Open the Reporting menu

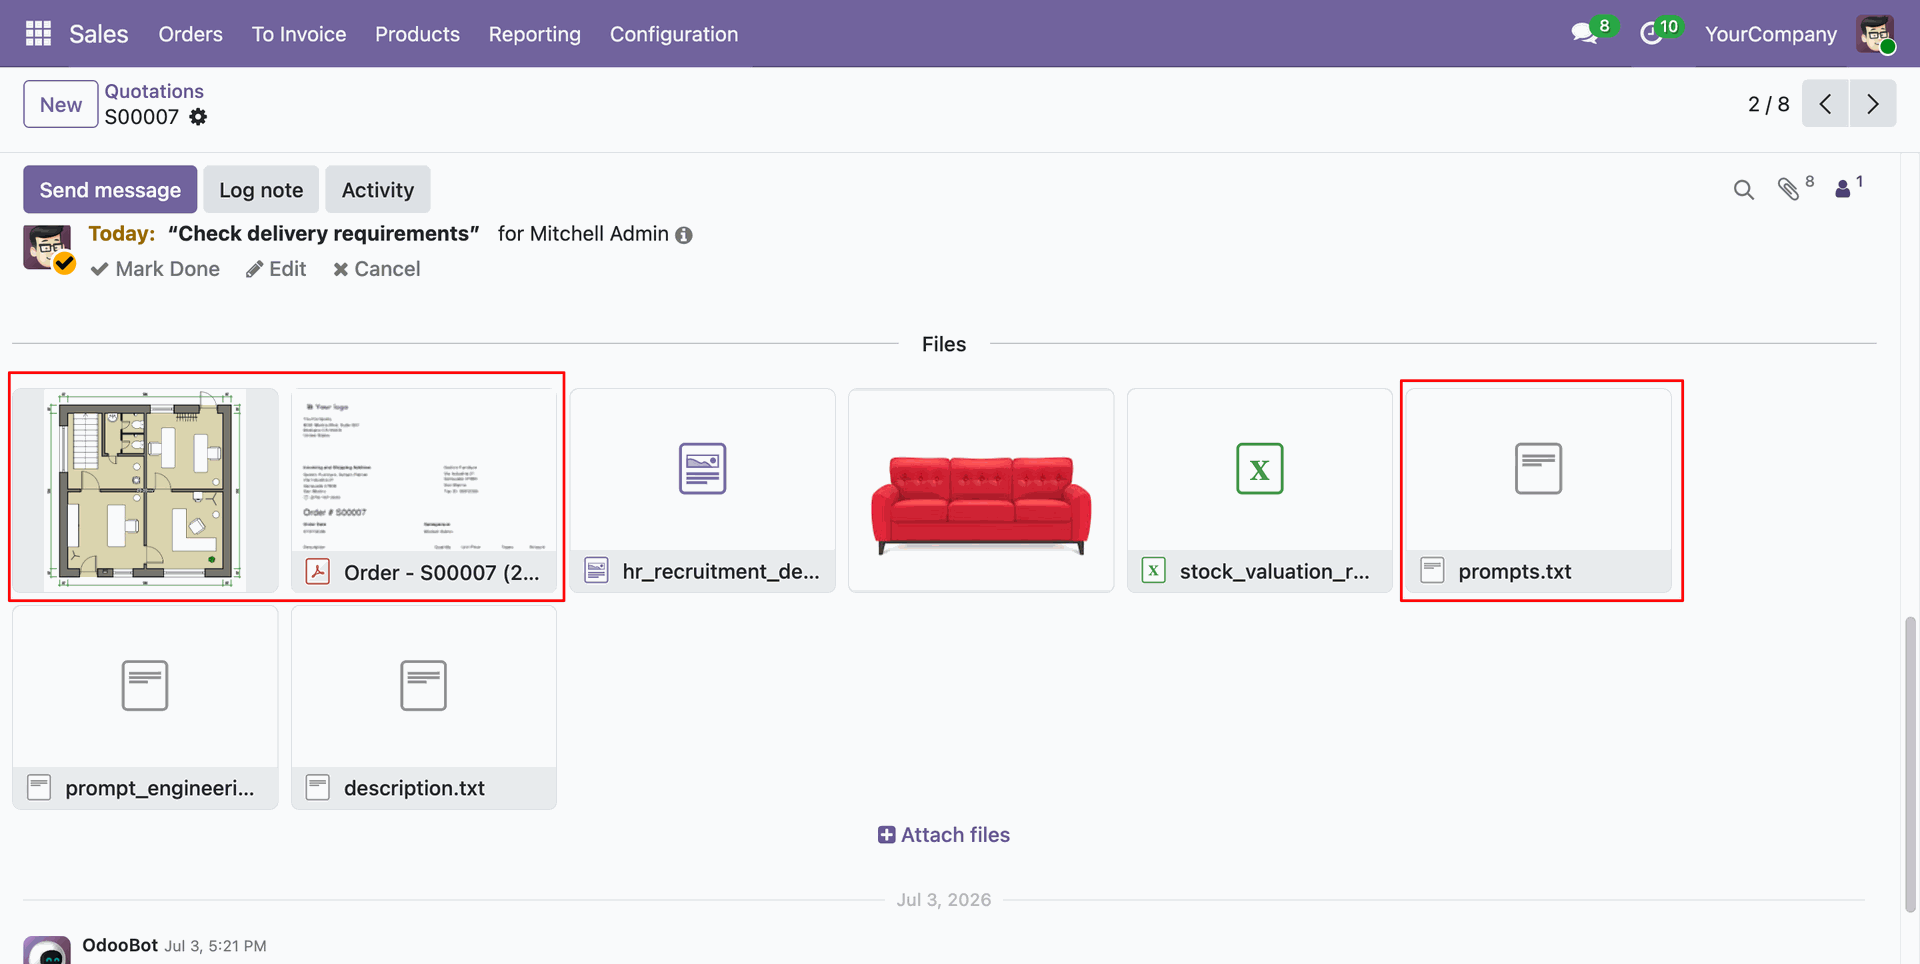[534, 34]
